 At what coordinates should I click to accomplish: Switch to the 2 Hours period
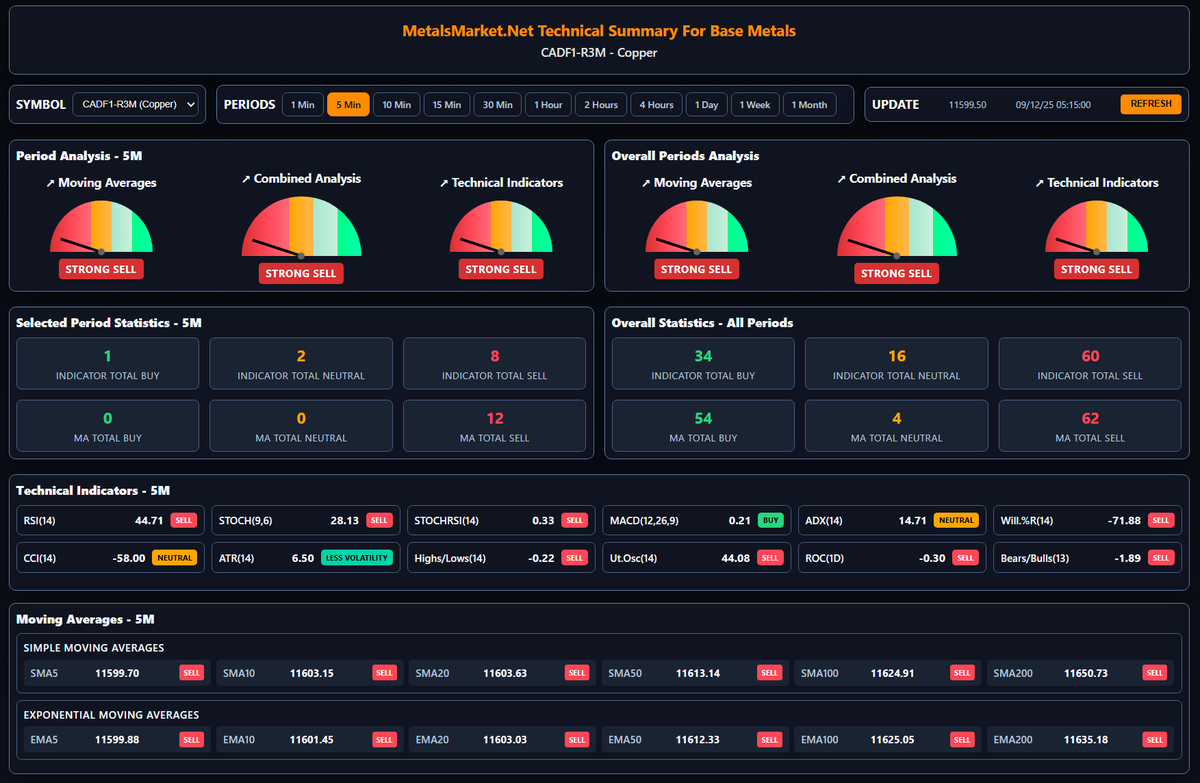(601, 104)
